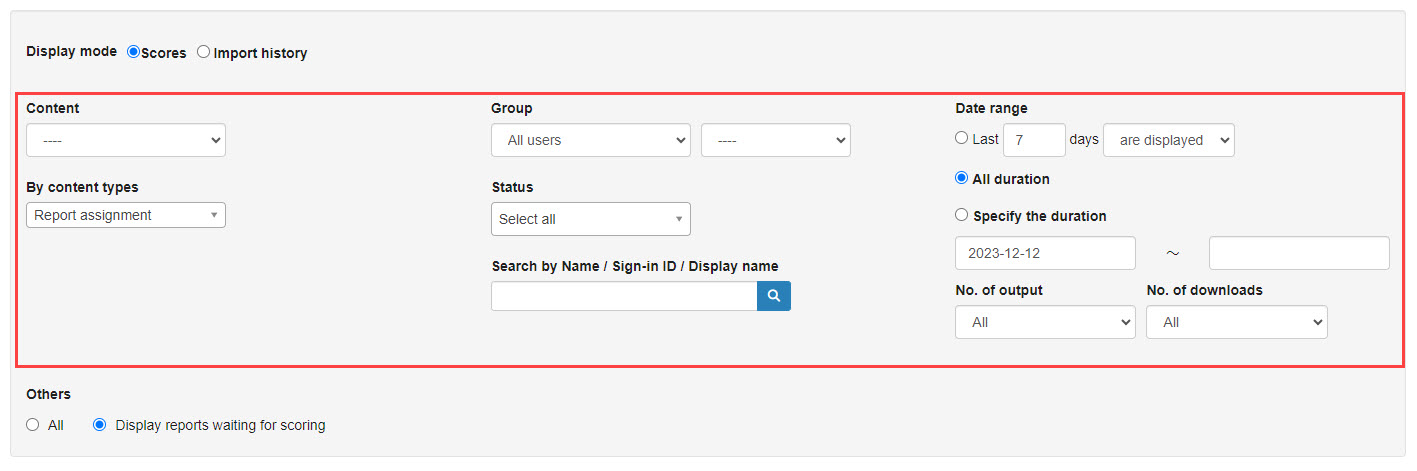Select the Scores display mode
Viewport: 1417px width, 471px height.
133,52
